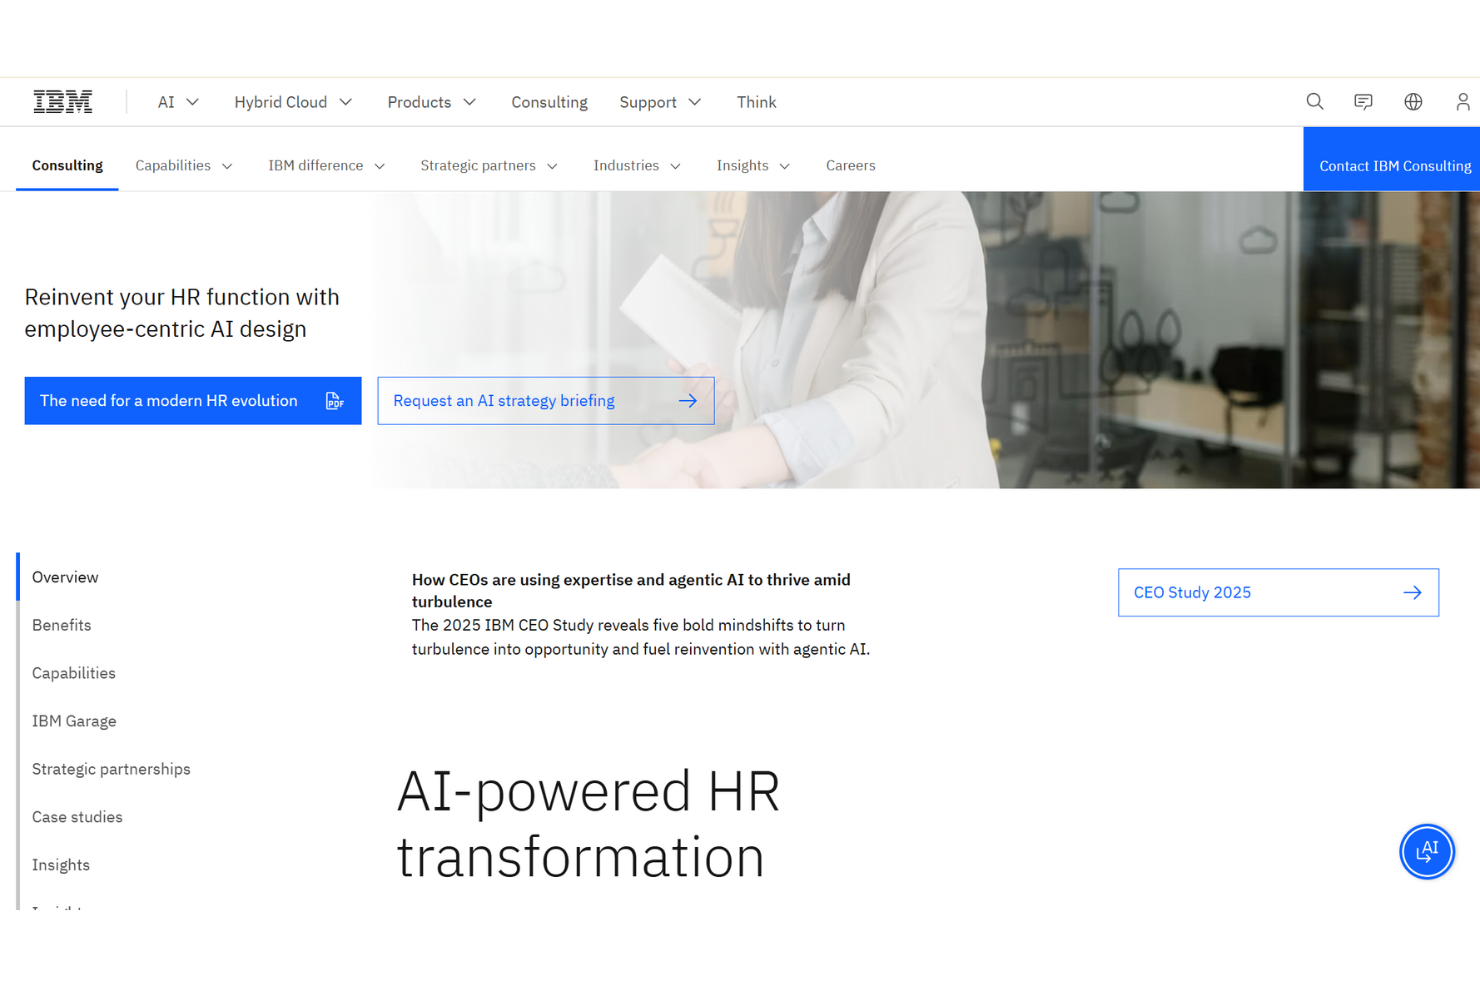
Task: Open the floating AI assistant bubble
Action: (1427, 852)
